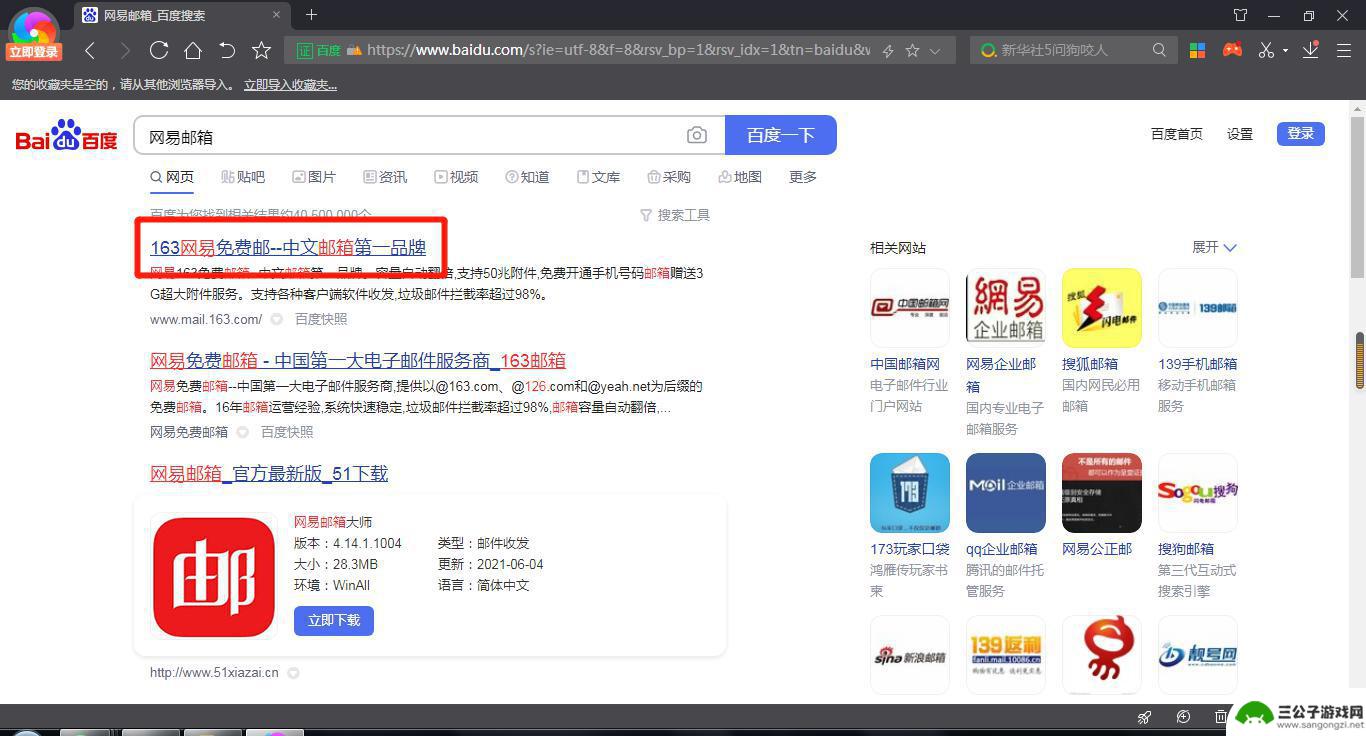Expand the 相关网站 panel with 展开
The width and height of the screenshot is (1366, 736).
pos(1214,247)
